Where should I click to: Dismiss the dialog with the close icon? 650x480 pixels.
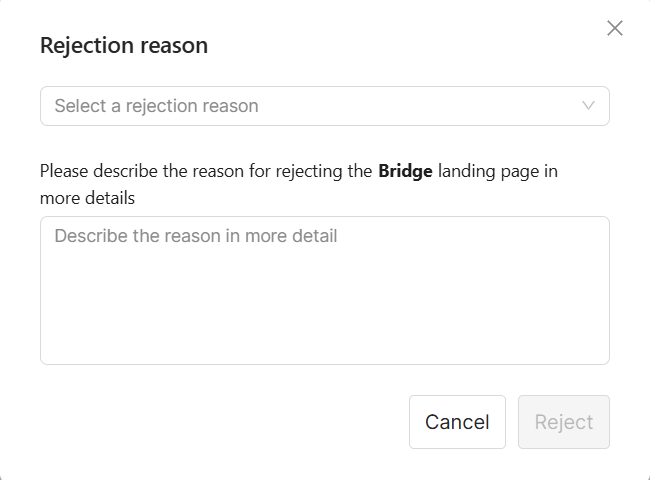pos(615,28)
